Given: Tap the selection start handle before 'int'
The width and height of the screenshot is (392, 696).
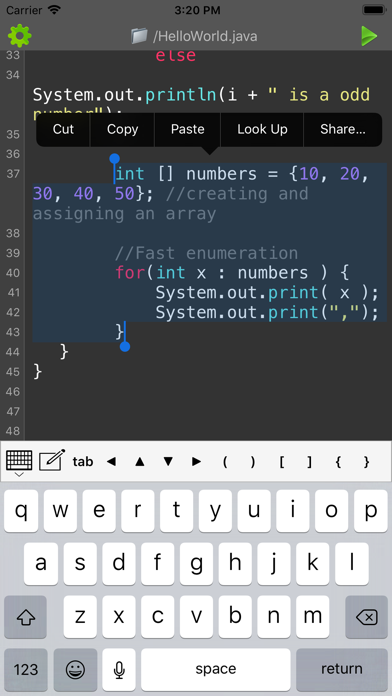Looking at the screenshot, I should (x=115, y=159).
